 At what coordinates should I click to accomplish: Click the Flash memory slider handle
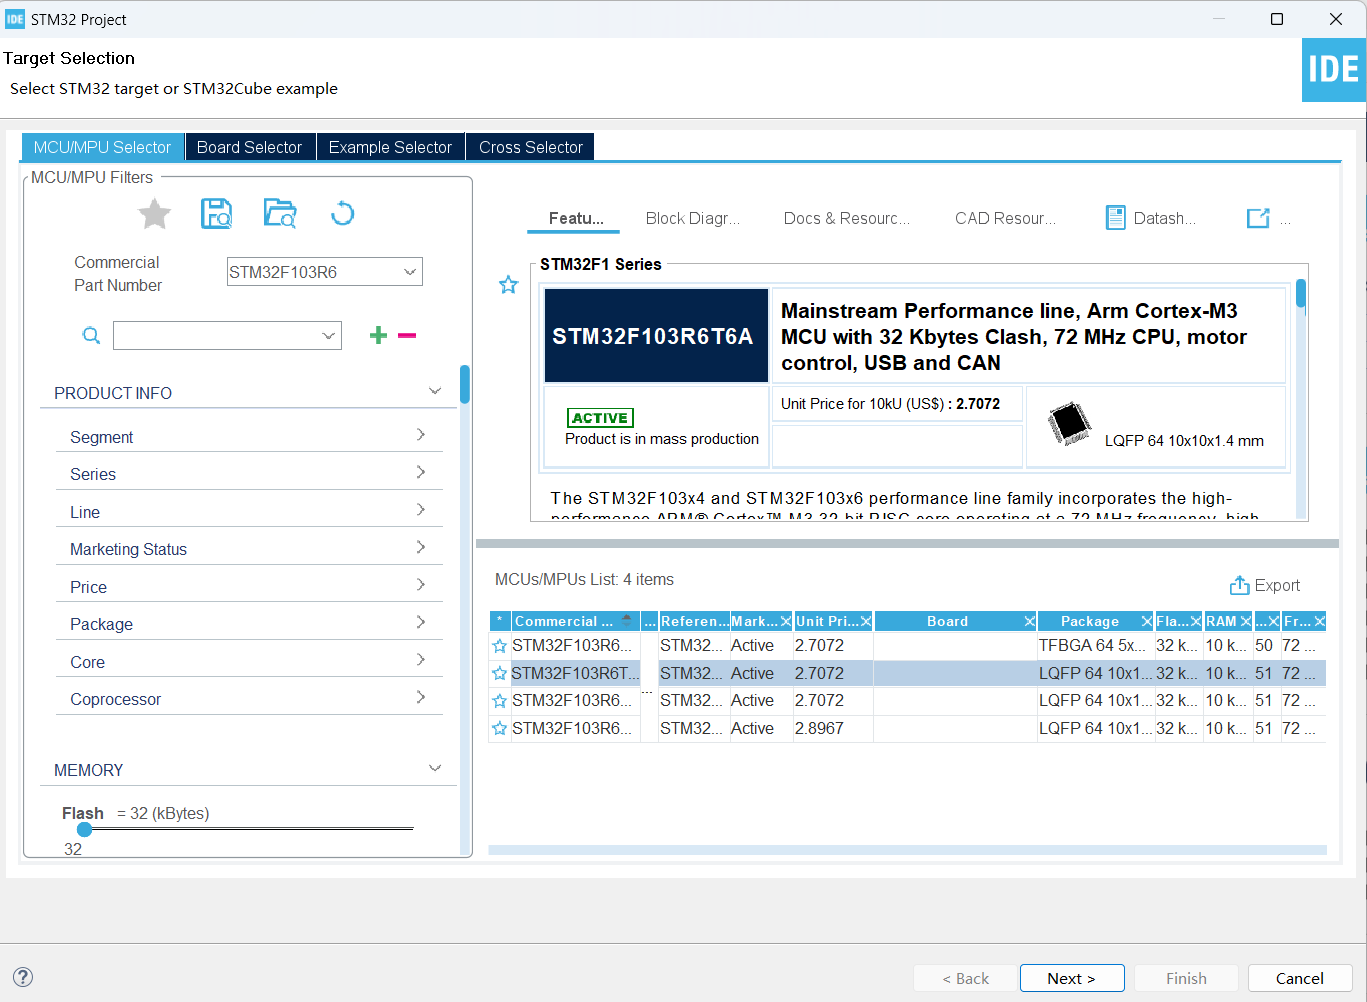pos(84,829)
